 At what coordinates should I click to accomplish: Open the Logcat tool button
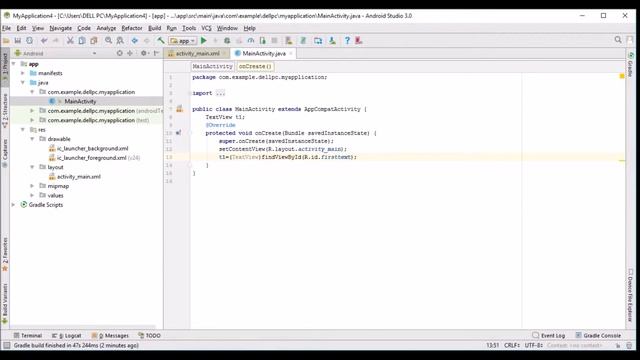67,336
